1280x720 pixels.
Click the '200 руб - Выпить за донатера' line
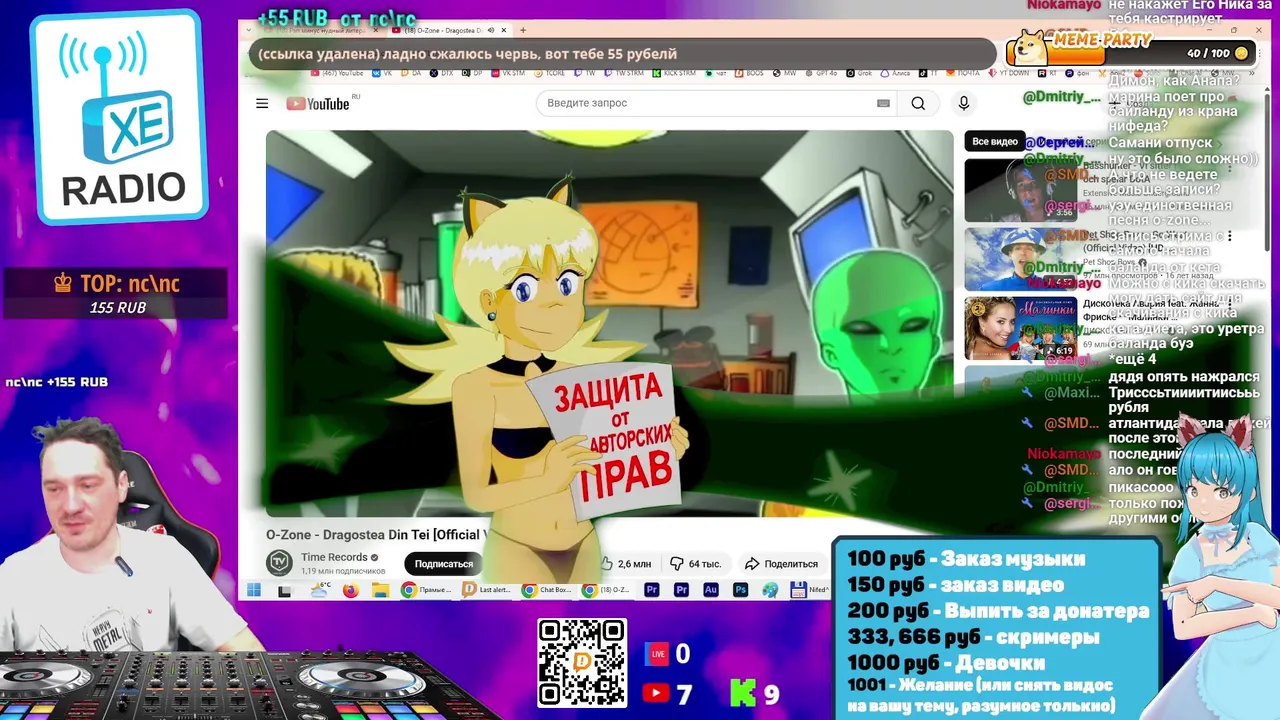[998, 611]
